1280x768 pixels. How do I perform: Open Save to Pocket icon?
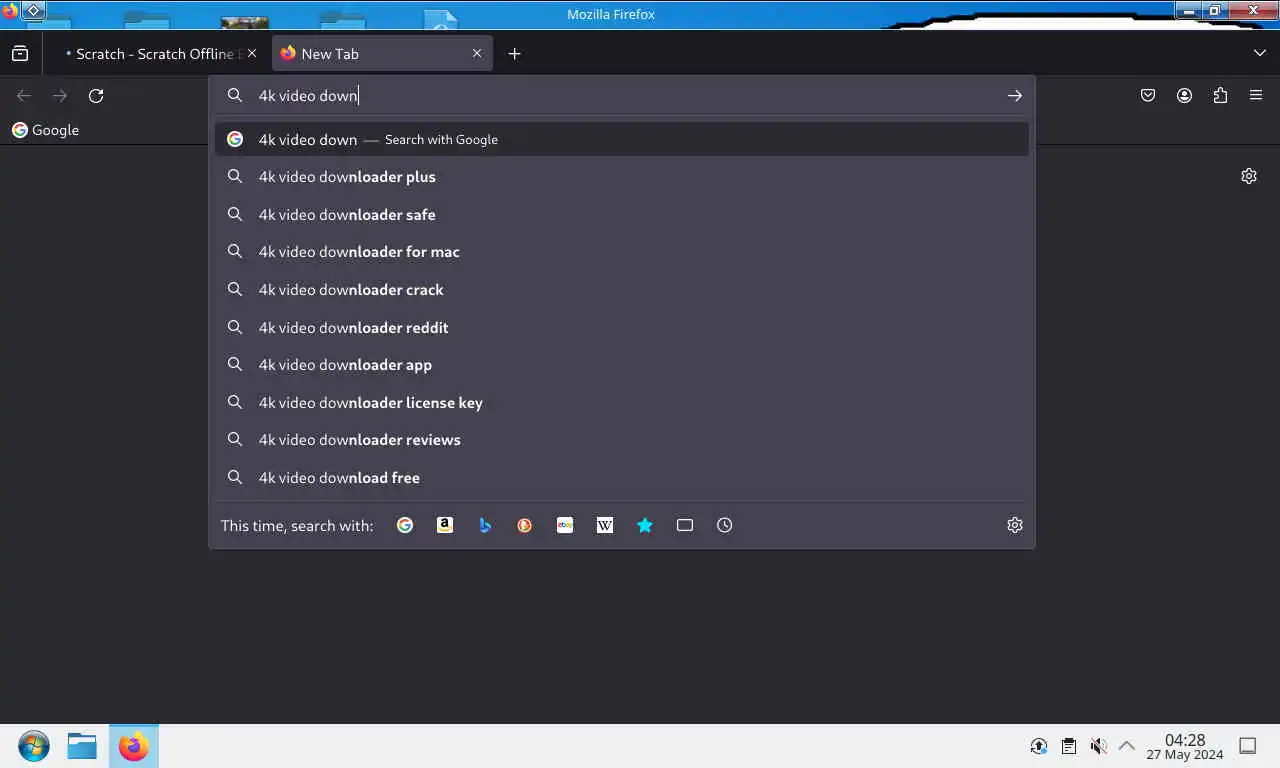[x=1148, y=96]
